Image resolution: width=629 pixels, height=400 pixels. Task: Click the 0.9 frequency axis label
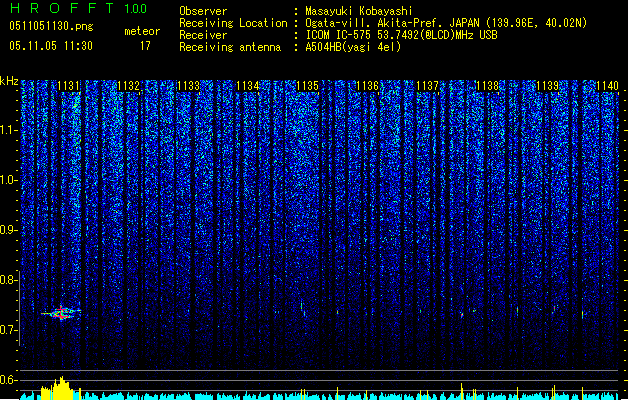tap(9, 230)
